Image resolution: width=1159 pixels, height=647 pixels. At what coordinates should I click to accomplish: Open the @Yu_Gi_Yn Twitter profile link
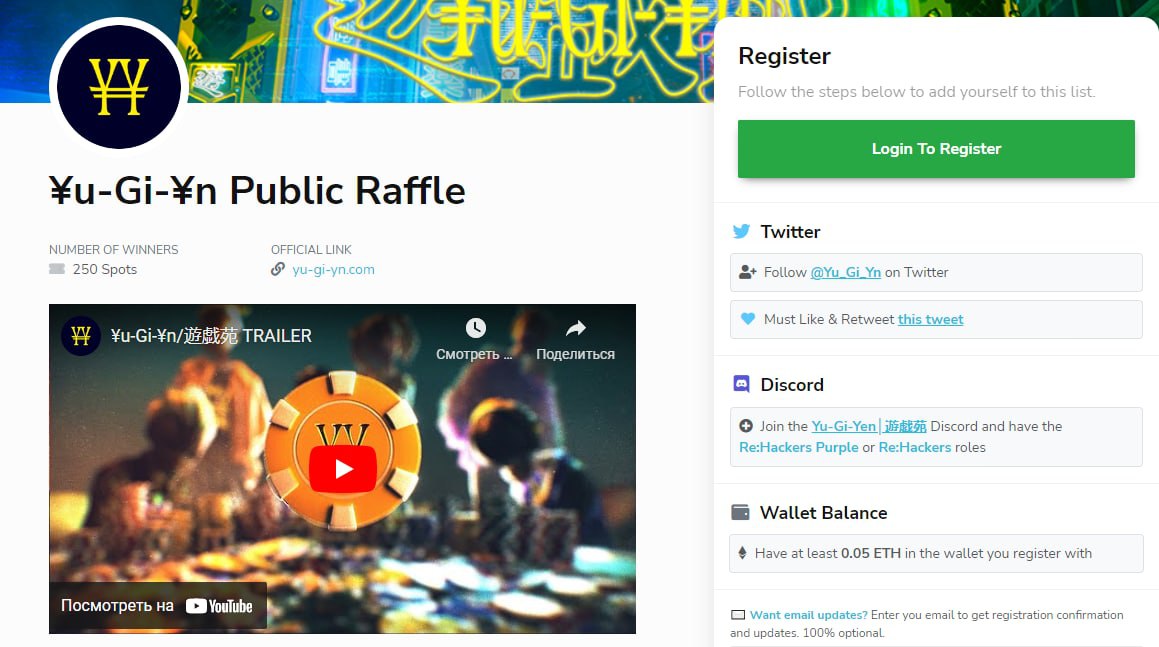[x=846, y=272]
